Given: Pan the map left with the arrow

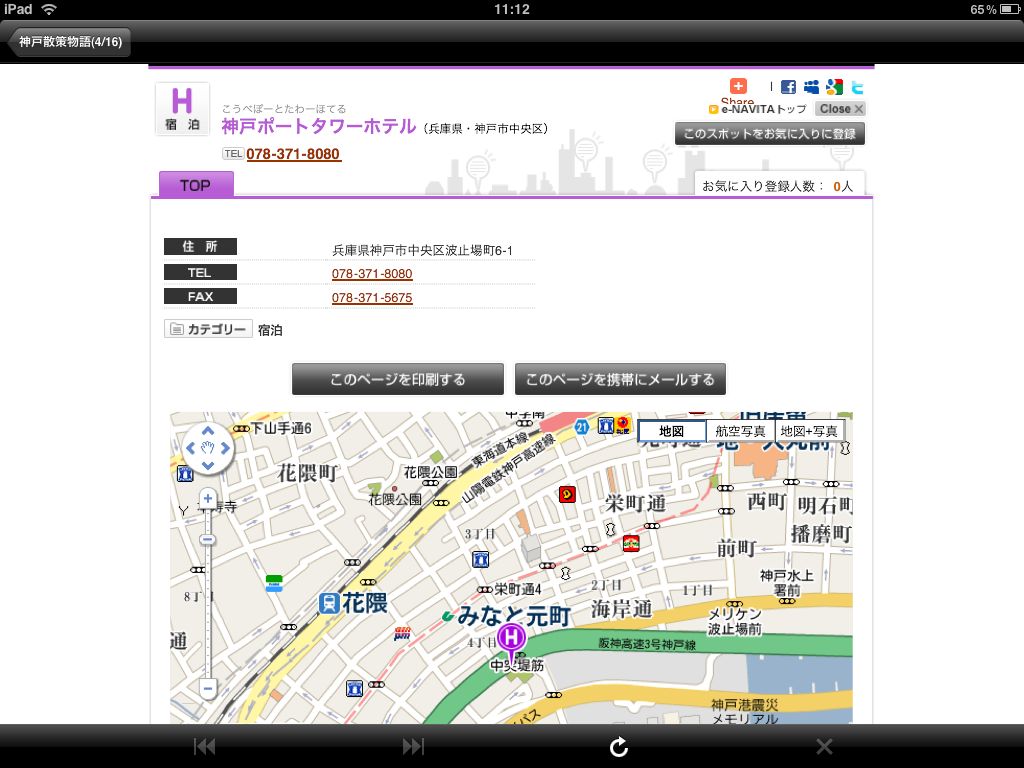Looking at the screenshot, I should [x=191, y=448].
